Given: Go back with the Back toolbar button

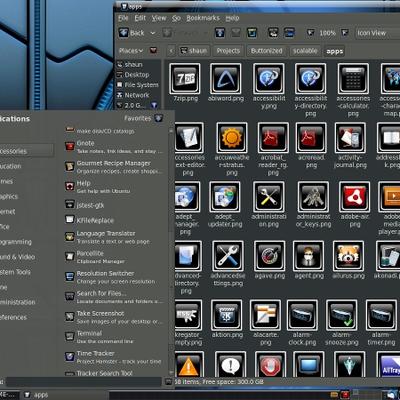Looking at the screenshot, I should [132, 33].
